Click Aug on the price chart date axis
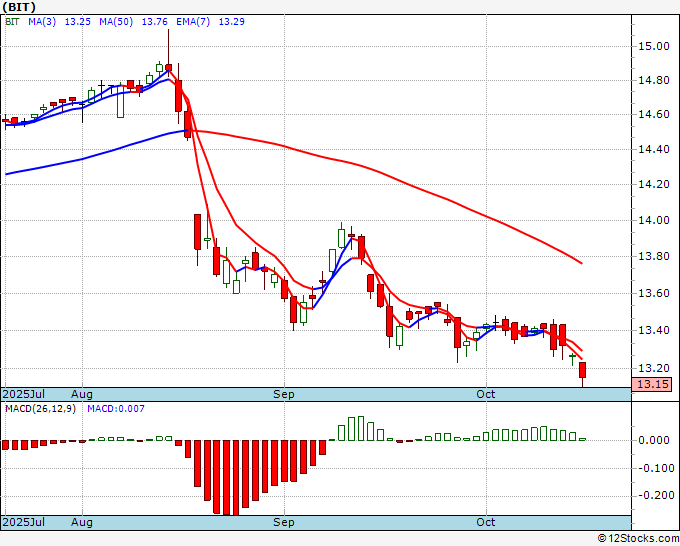 pyautogui.click(x=82, y=394)
